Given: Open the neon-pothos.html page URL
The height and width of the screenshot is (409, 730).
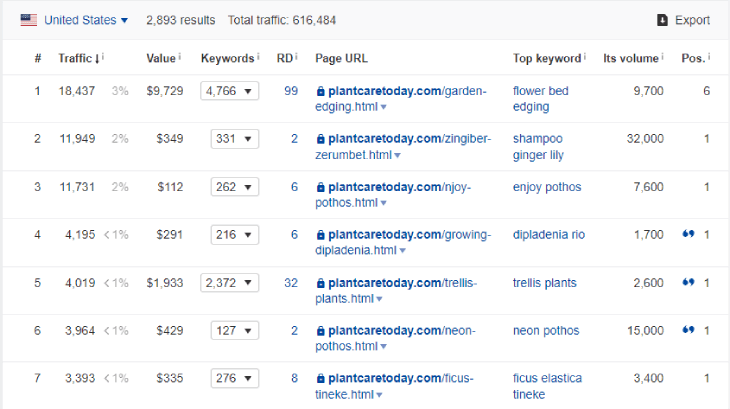Looking at the screenshot, I should click(x=395, y=338).
